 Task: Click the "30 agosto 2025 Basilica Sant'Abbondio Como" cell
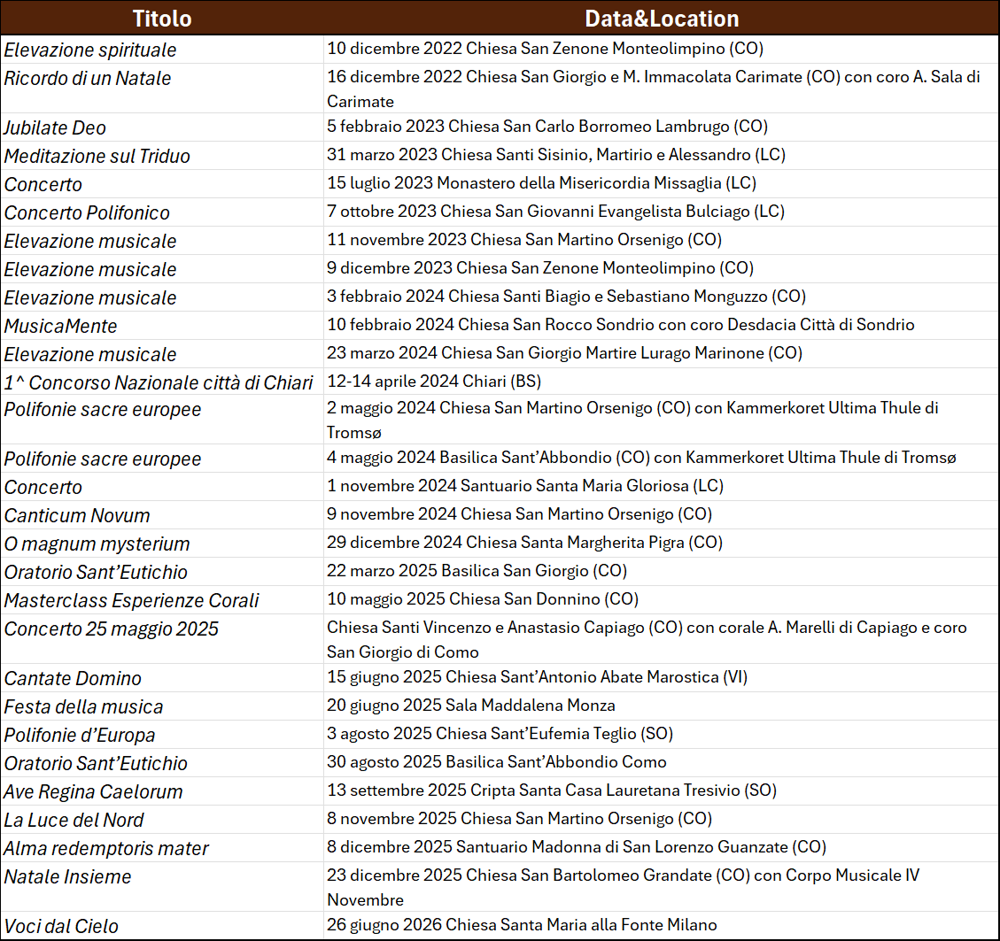click(661, 762)
